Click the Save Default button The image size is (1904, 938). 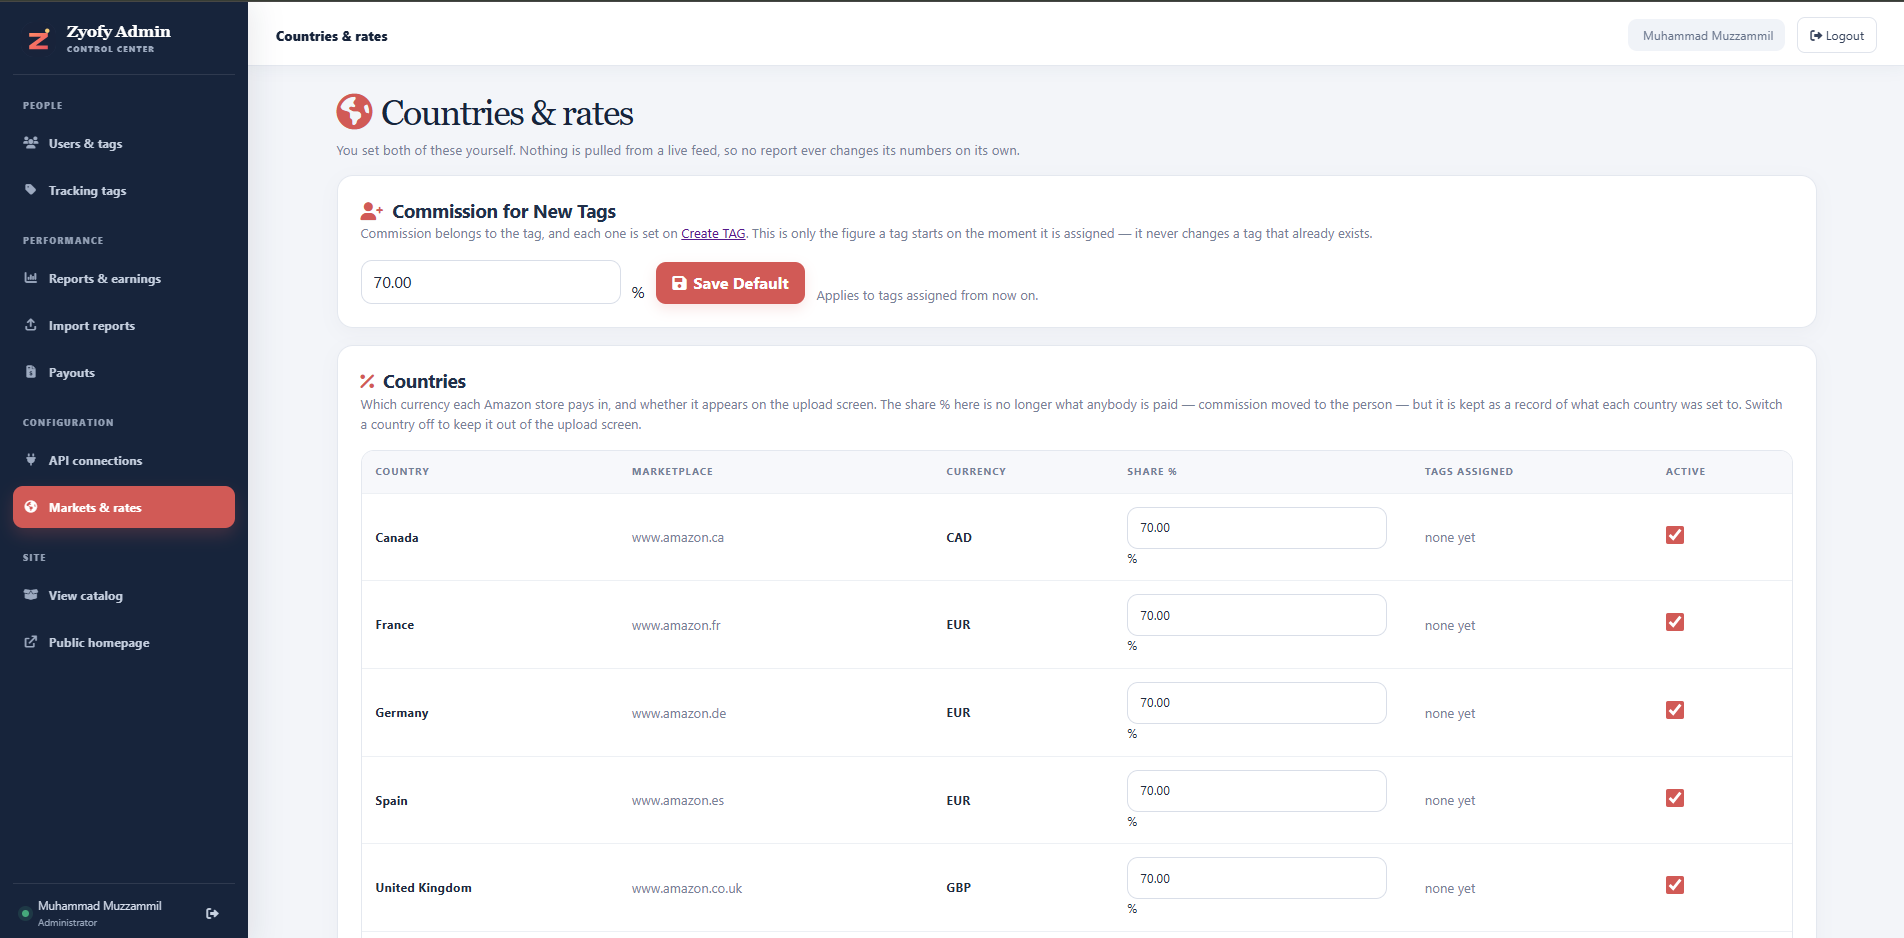click(x=730, y=283)
